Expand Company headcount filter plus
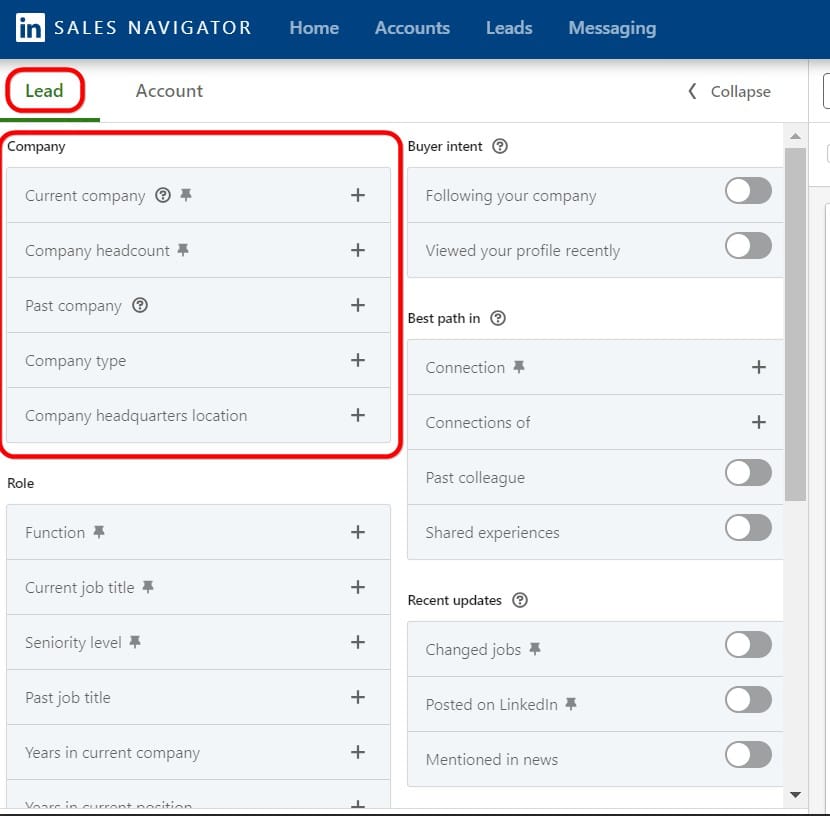This screenshot has width=830, height=816. pyautogui.click(x=358, y=250)
